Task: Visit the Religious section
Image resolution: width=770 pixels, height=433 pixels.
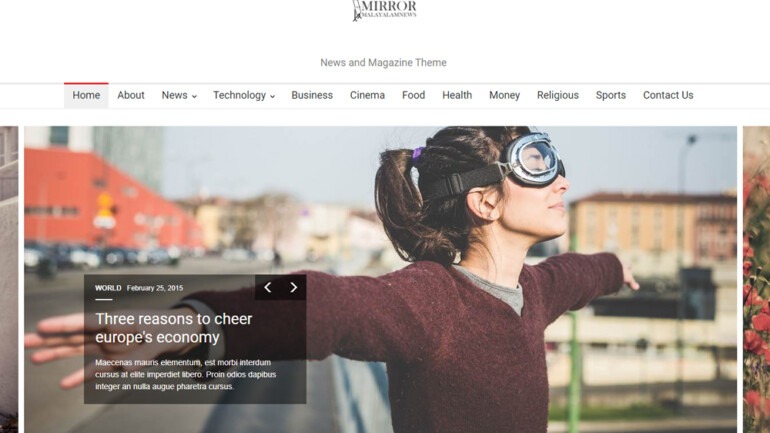Action: point(557,96)
